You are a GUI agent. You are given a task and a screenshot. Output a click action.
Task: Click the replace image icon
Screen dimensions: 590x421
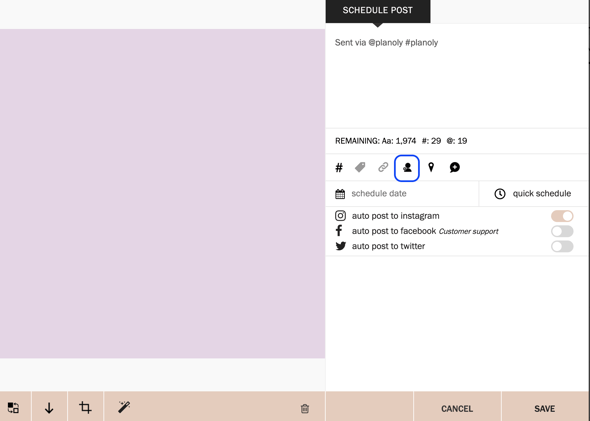coord(14,407)
